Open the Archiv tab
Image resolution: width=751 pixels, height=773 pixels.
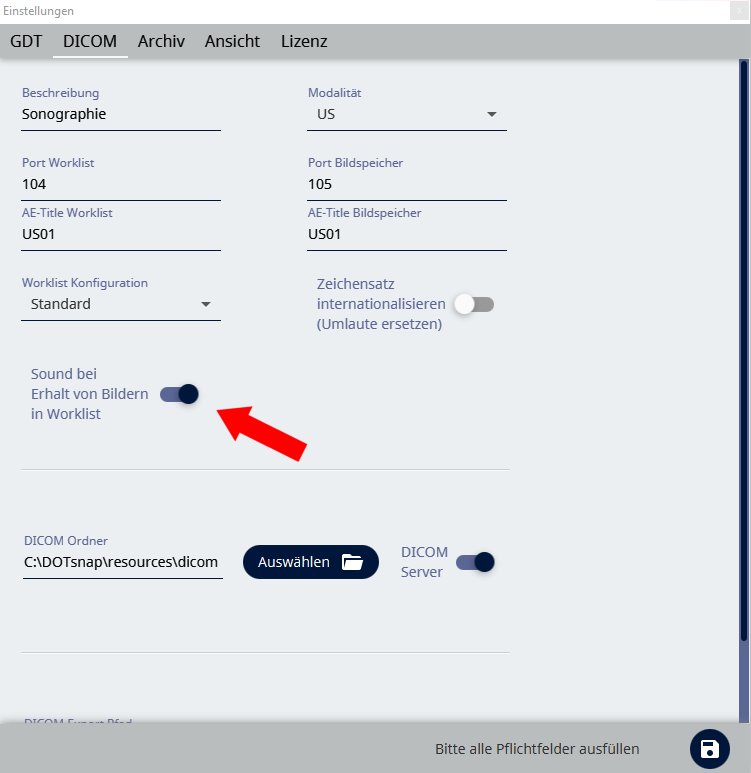pyautogui.click(x=161, y=41)
